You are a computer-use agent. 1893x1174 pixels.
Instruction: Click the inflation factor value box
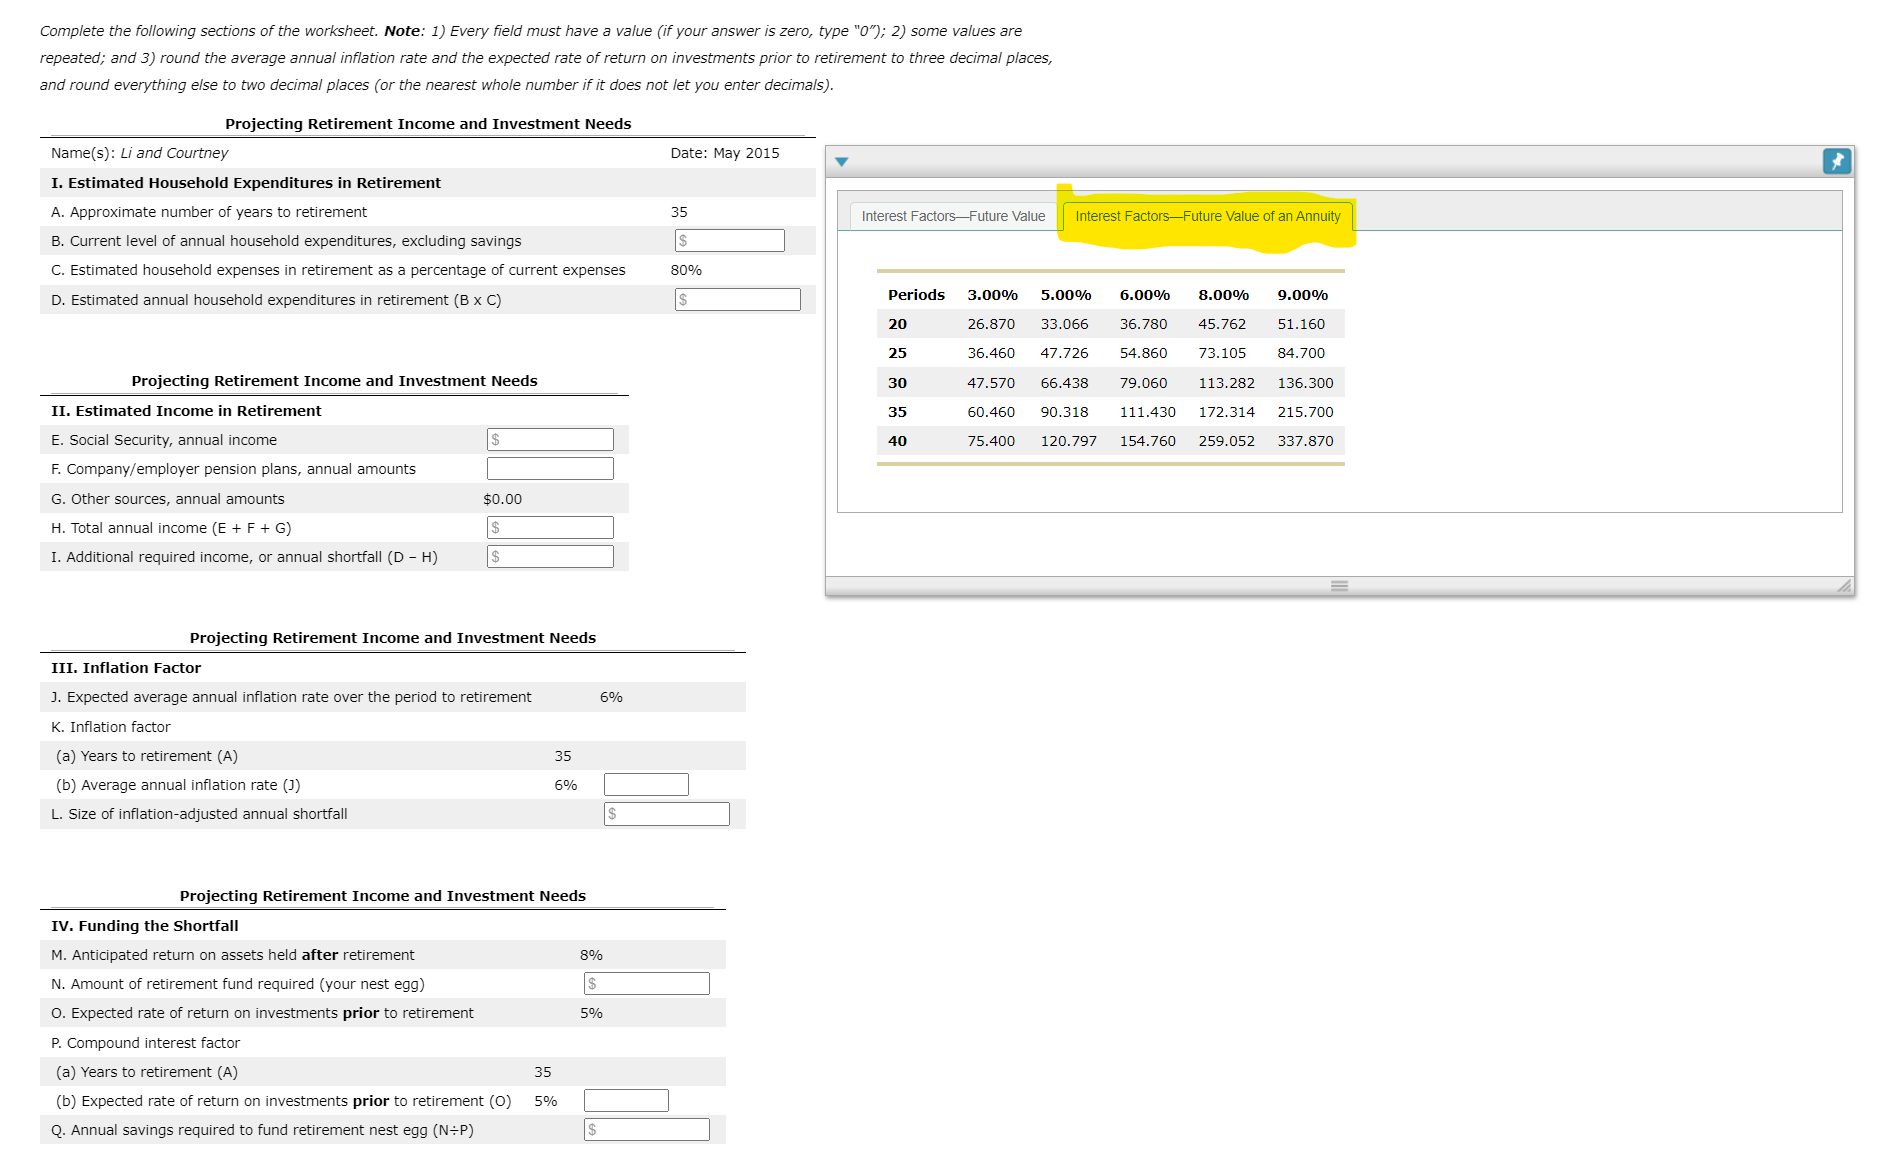(646, 784)
